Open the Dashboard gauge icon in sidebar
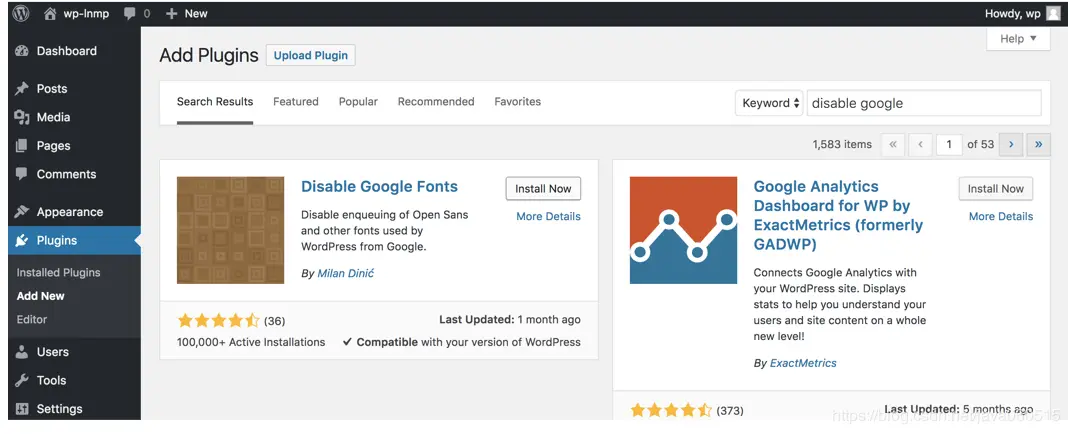The image size is (1070, 434). (x=22, y=51)
